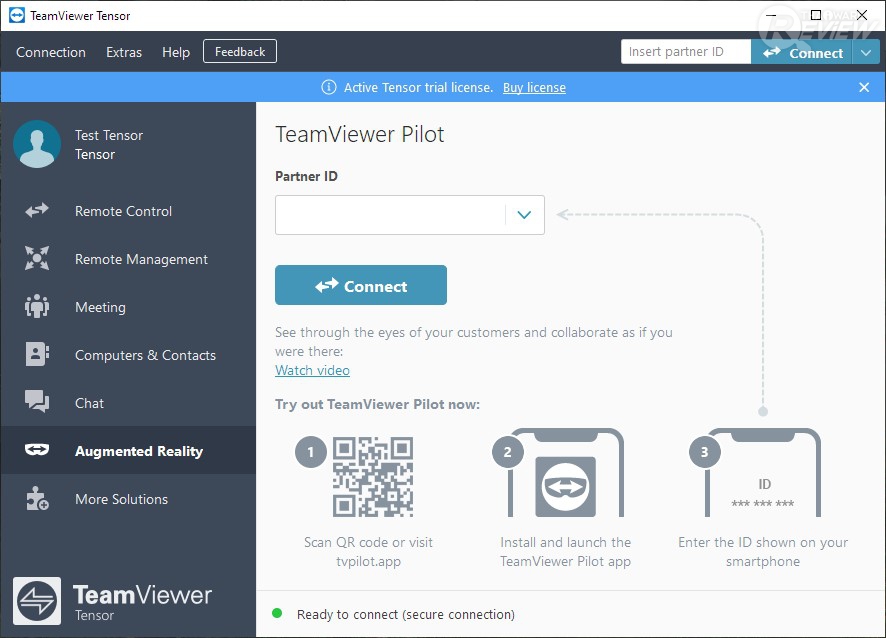886x638 pixels.
Task: Go to the Meeting section
Action: pyautogui.click(x=128, y=307)
